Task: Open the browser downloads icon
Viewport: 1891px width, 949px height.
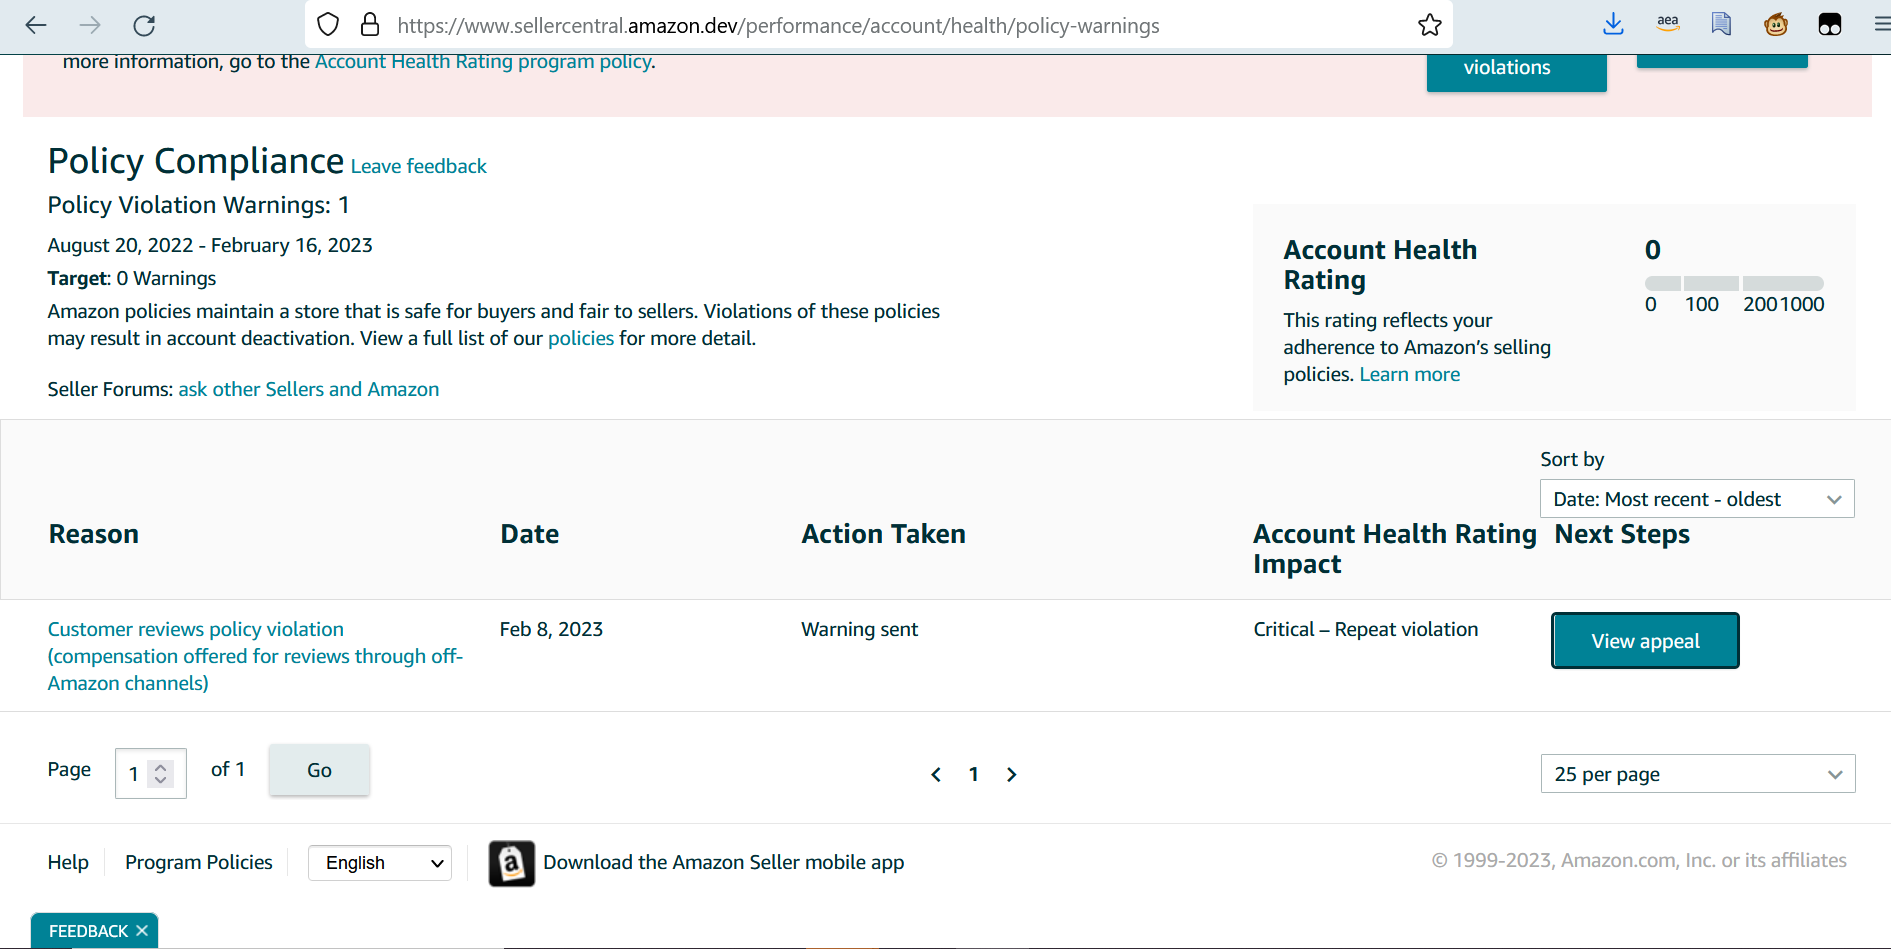Action: (1613, 25)
